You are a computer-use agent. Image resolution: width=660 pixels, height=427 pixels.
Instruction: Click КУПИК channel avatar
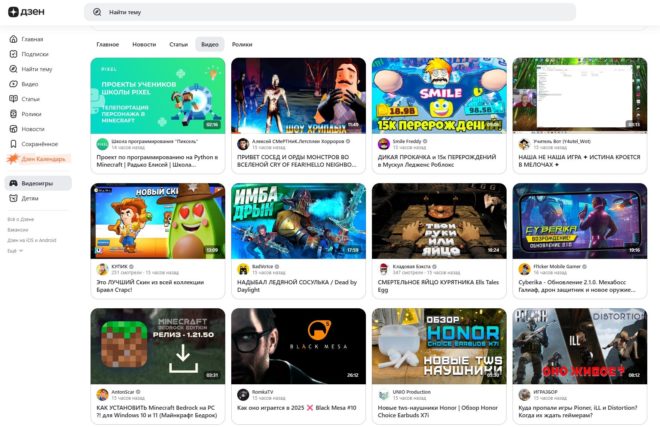[102, 269]
